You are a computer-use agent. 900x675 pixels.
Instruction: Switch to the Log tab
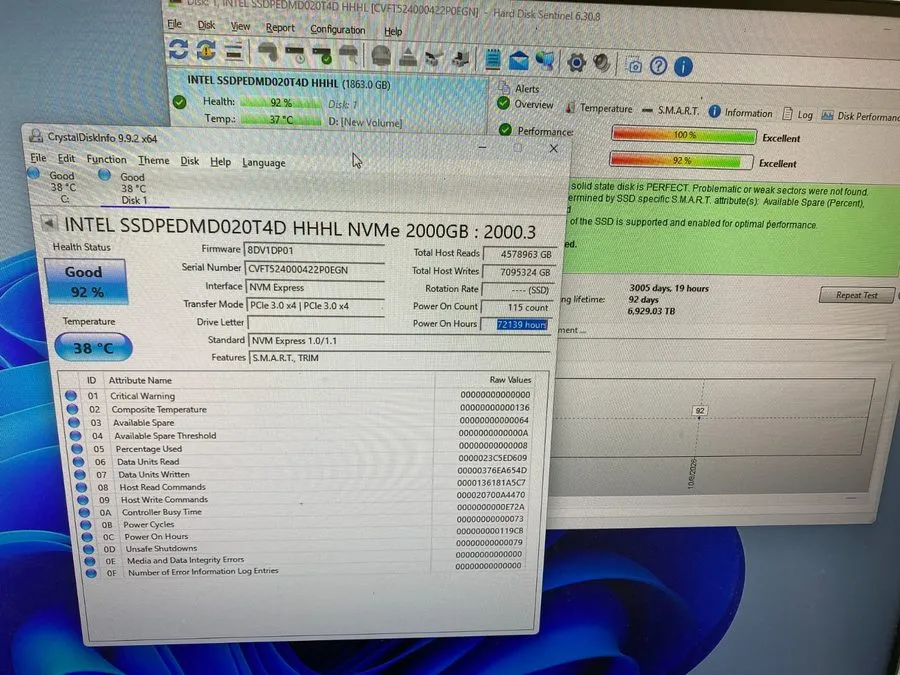pos(798,114)
